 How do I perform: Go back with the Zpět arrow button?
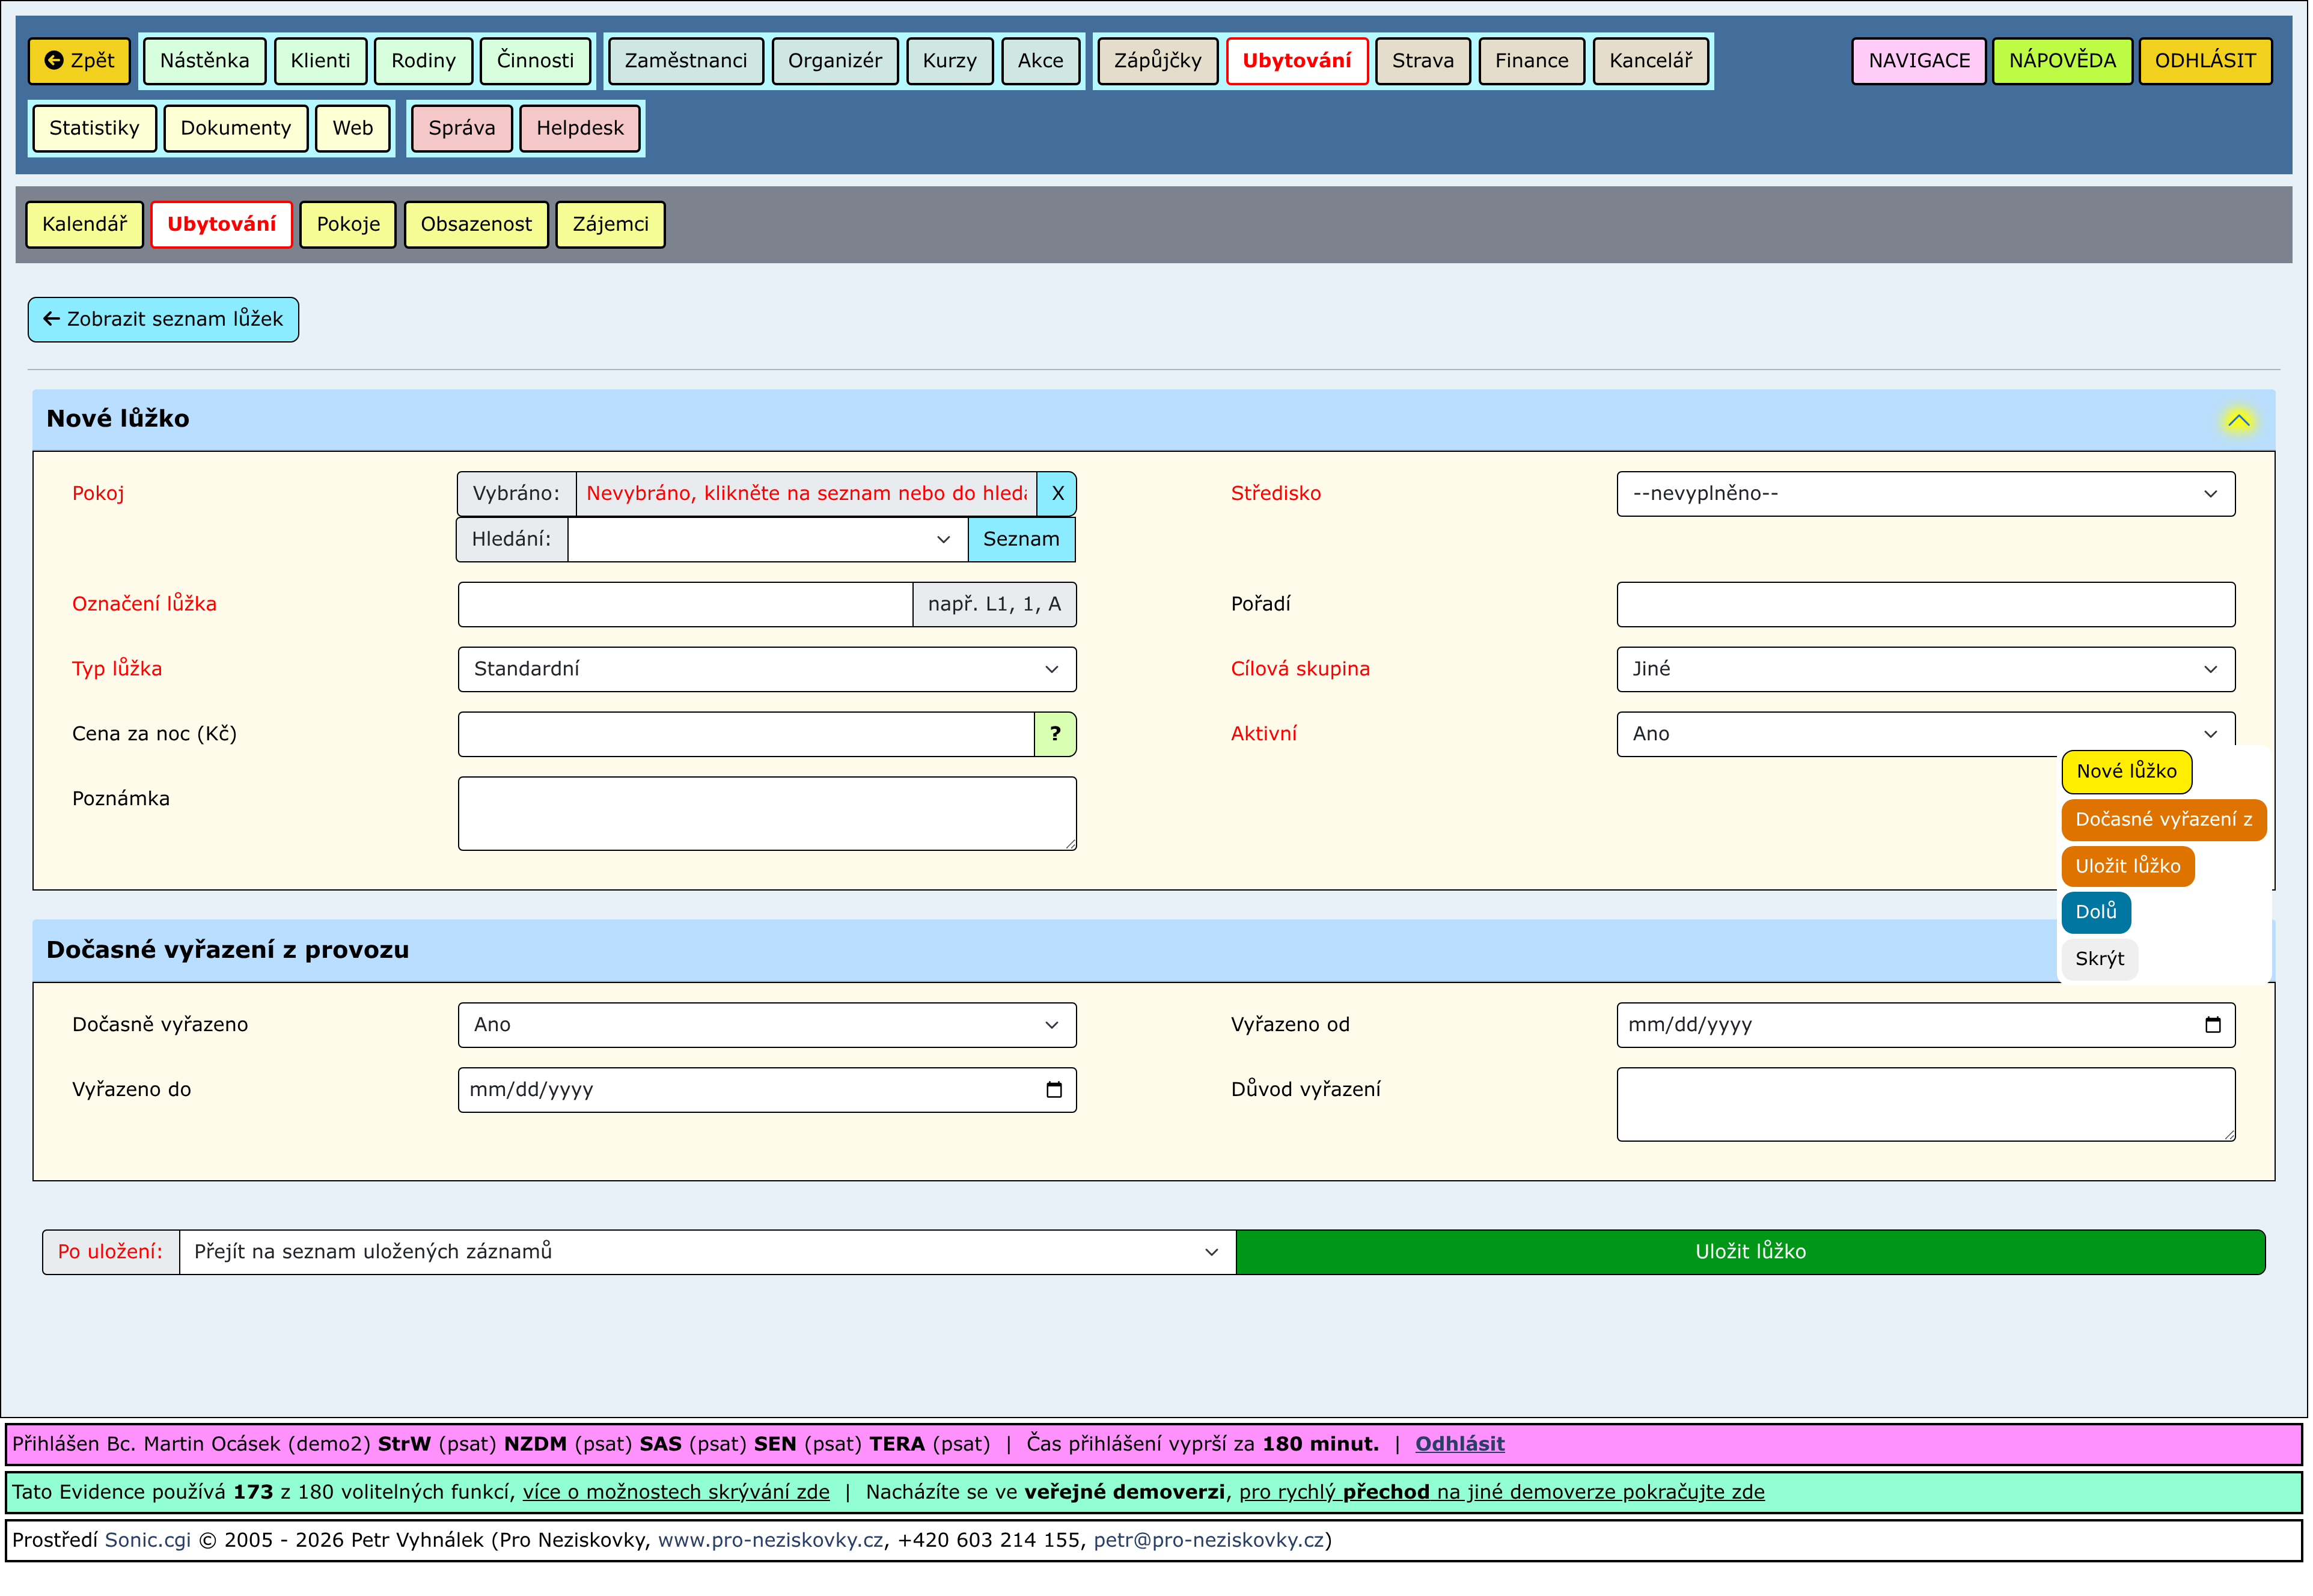pos(80,60)
